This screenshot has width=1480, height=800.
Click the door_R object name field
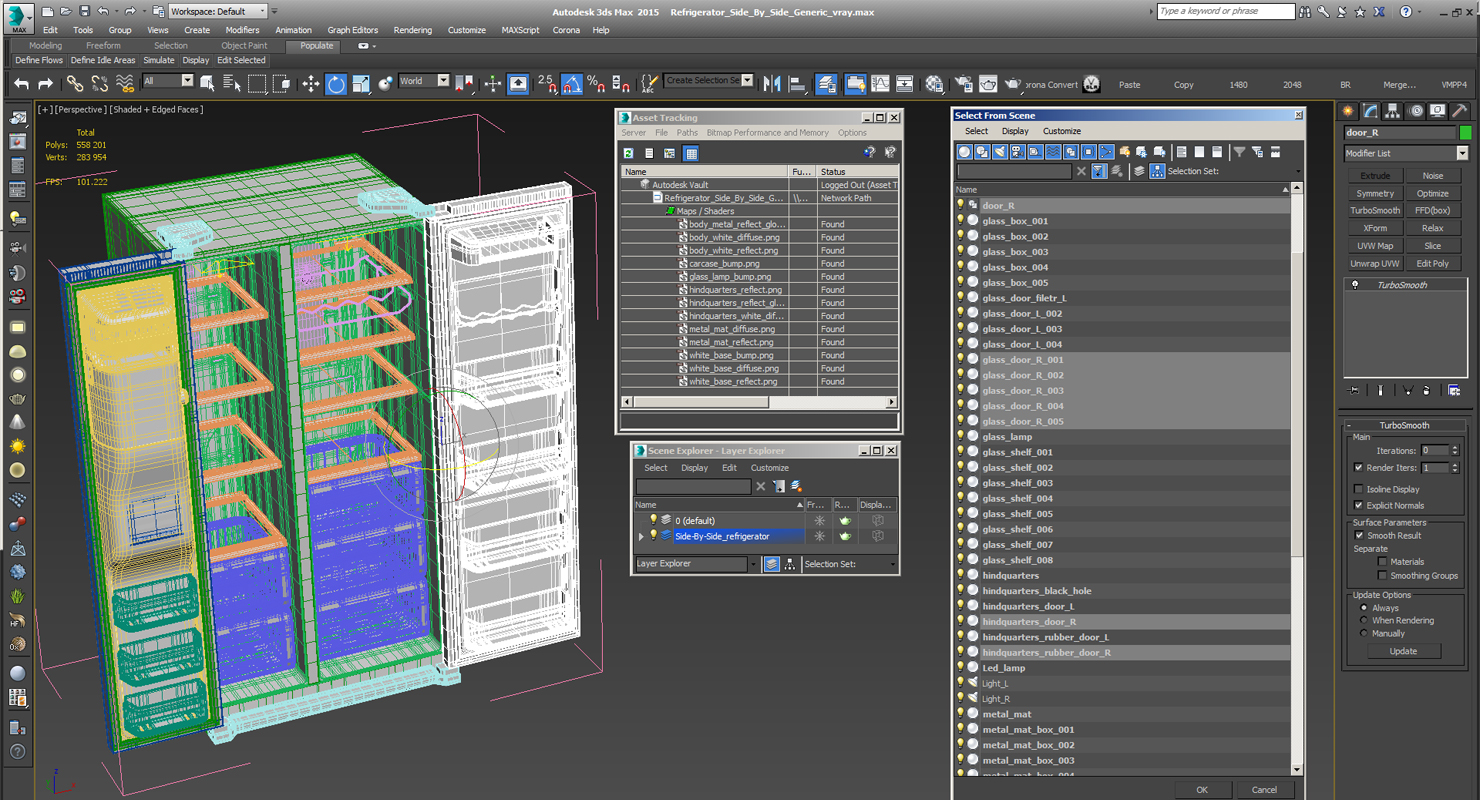(1400, 133)
